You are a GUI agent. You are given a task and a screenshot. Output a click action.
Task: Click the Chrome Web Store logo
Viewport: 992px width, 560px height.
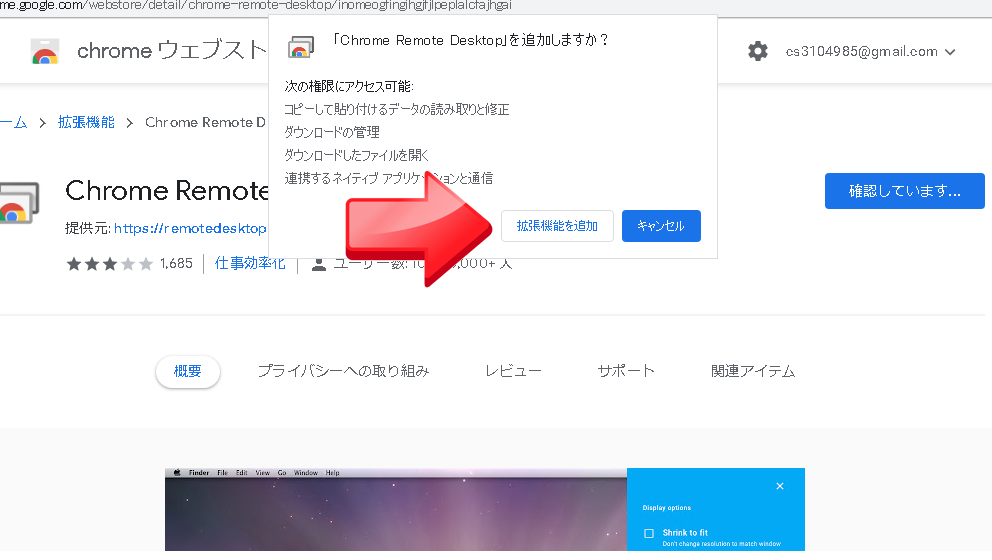(x=45, y=51)
